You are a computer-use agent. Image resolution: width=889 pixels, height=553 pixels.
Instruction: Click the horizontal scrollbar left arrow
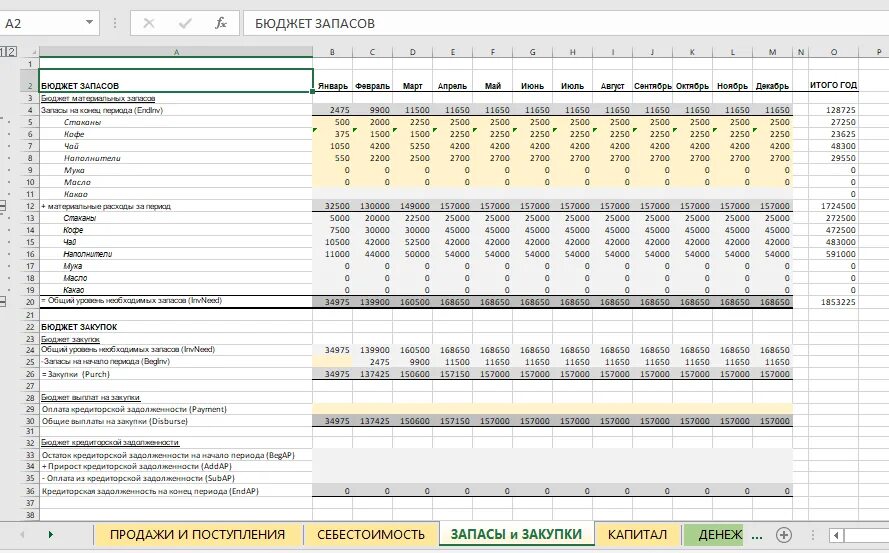click(836, 535)
